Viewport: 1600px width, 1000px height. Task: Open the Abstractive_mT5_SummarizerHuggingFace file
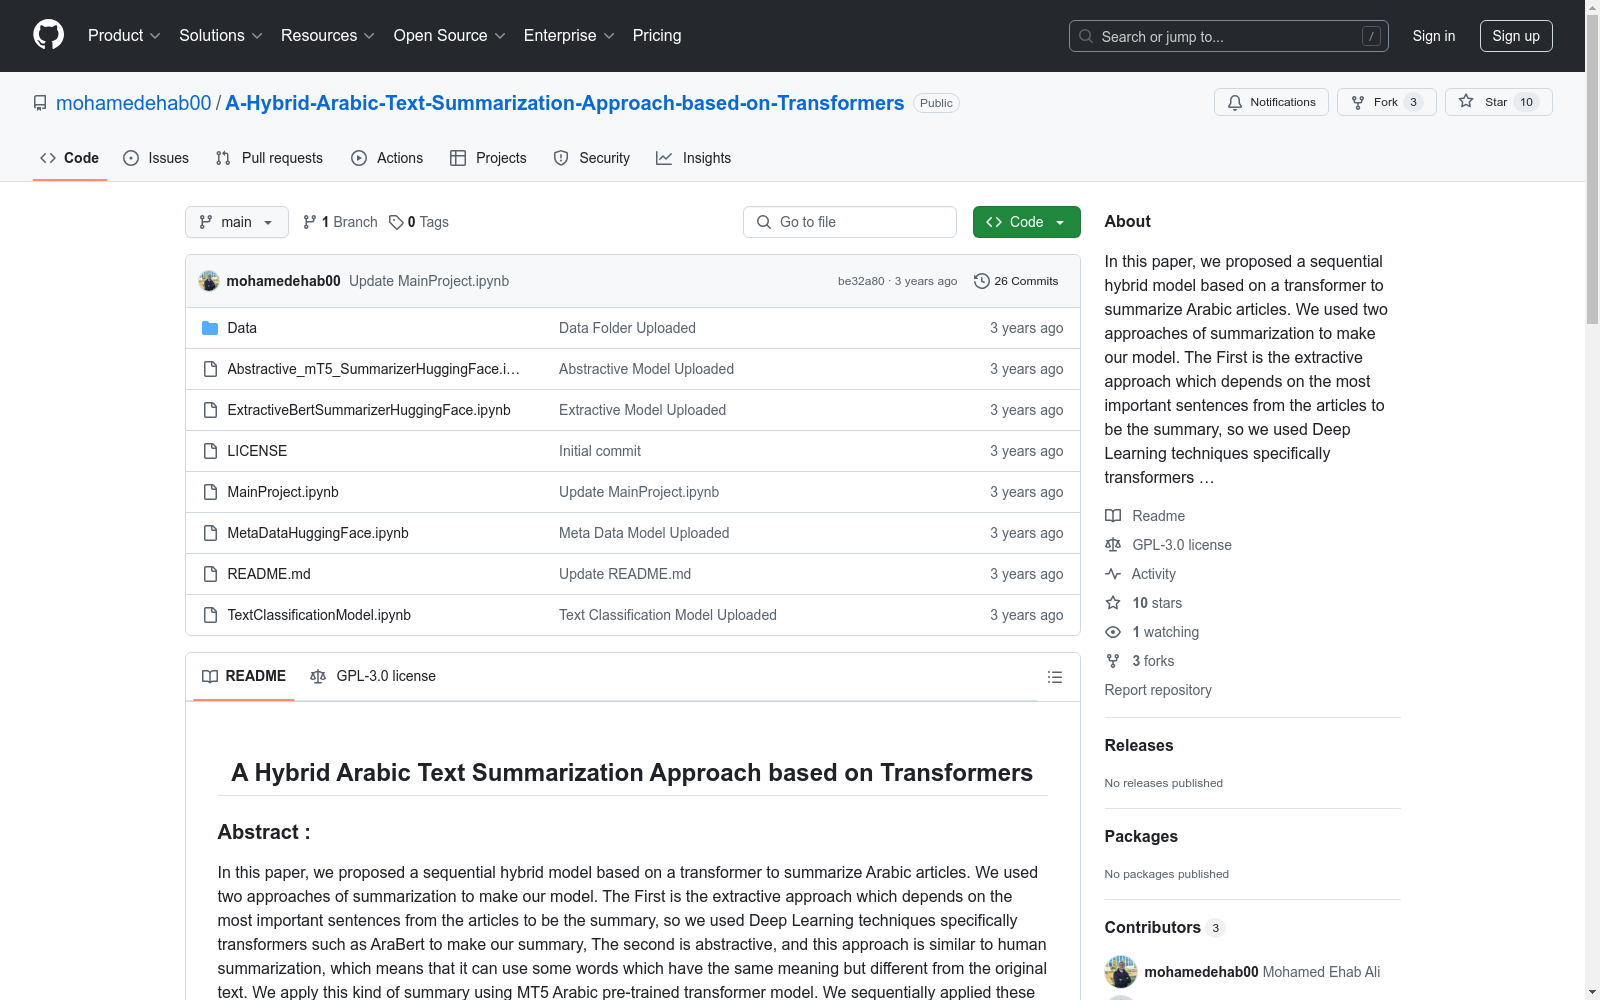373,369
